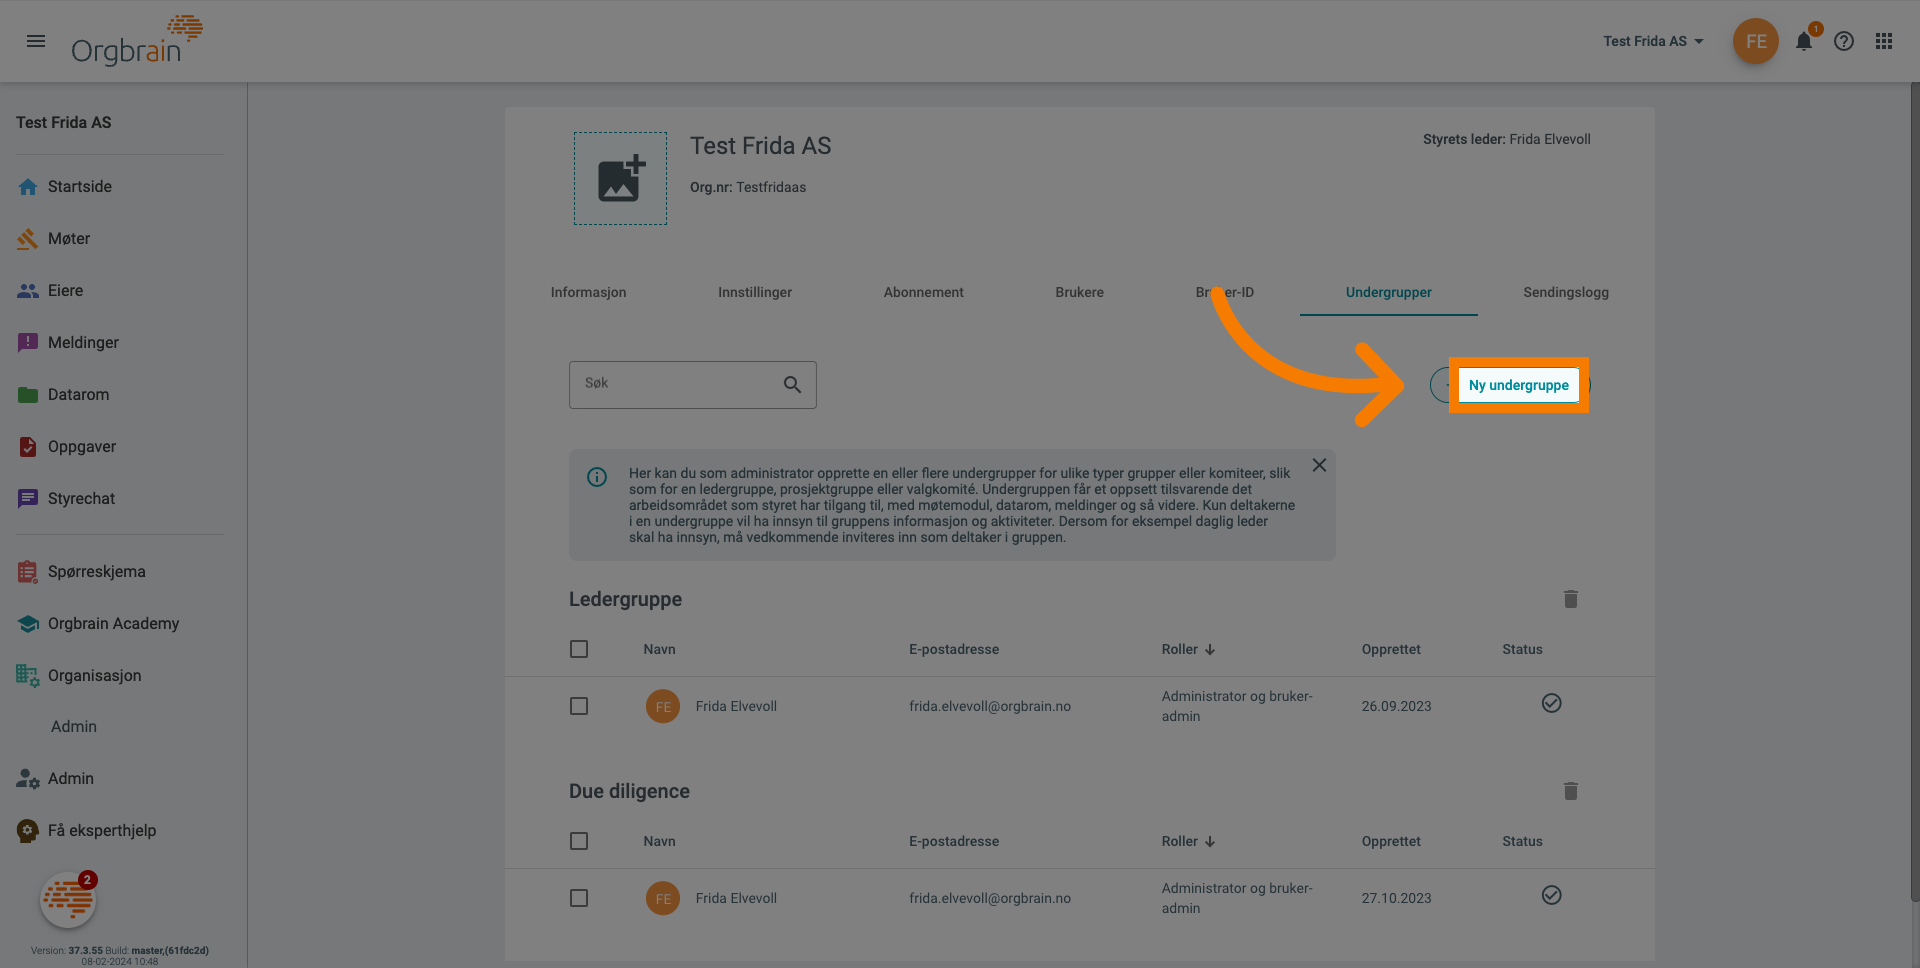Click E-postadresse header in Due diligence
Image resolution: width=1920 pixels, height=968 pixels.
pos(954,842)
